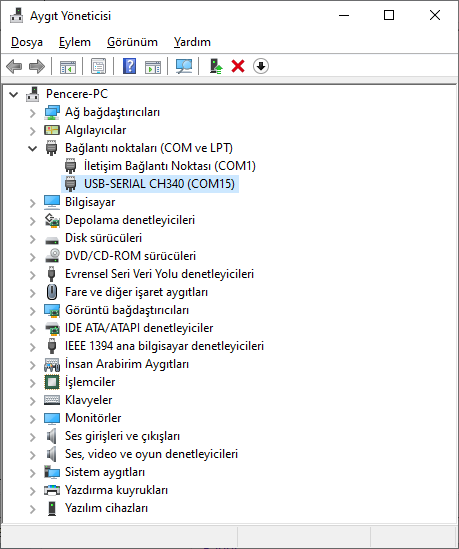Click the blue help question mark icon
The width and height of the screenshot is (459, 549).
[129, 66]
